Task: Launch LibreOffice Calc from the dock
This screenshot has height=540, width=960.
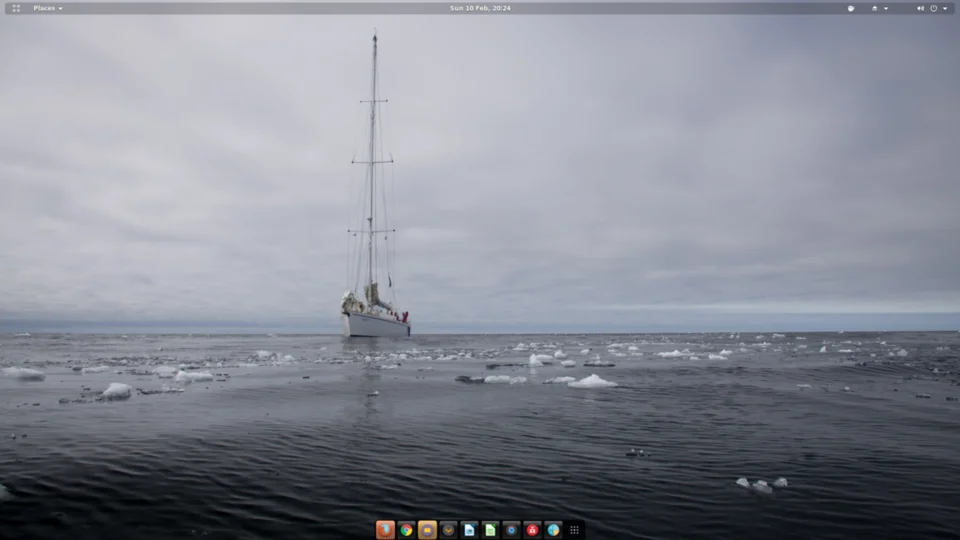Action: pyautogui.click(x=490, y=530)
